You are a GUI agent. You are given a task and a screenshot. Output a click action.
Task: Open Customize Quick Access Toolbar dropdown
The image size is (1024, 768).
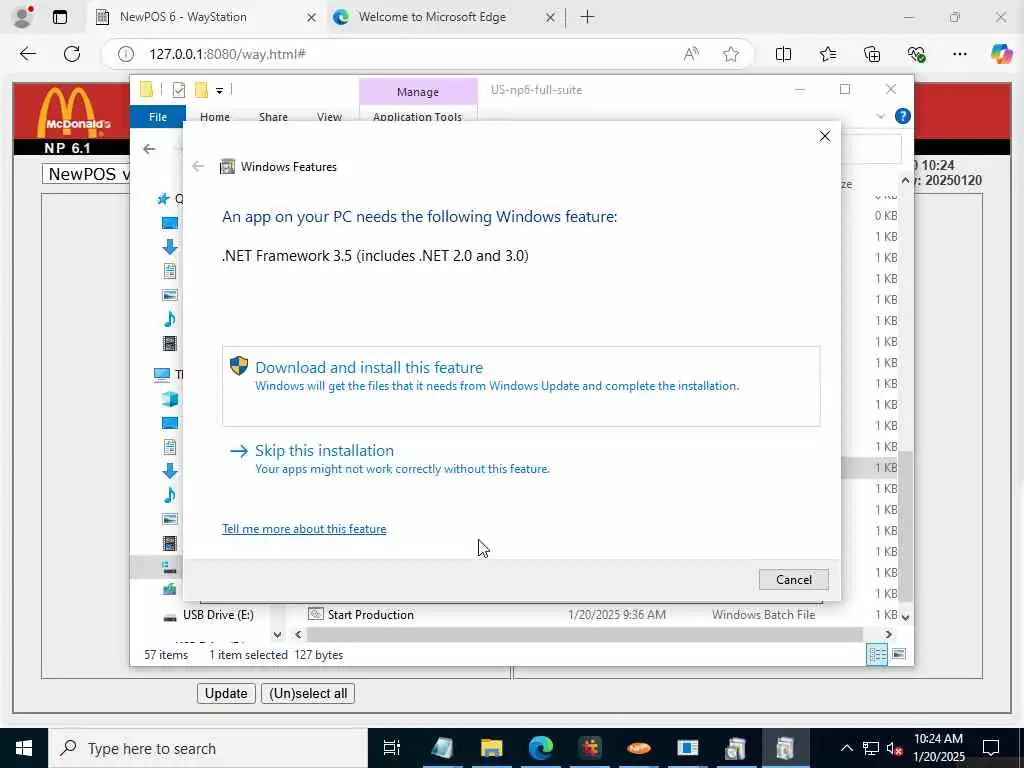tap(219, 91)
